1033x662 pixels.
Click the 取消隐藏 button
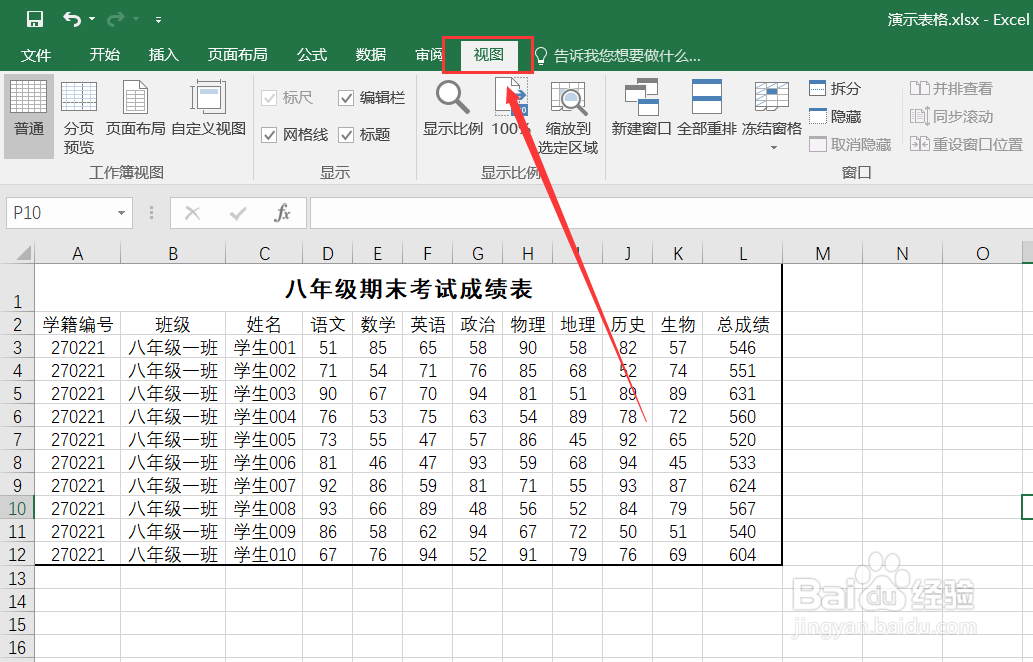pos(850,144)
